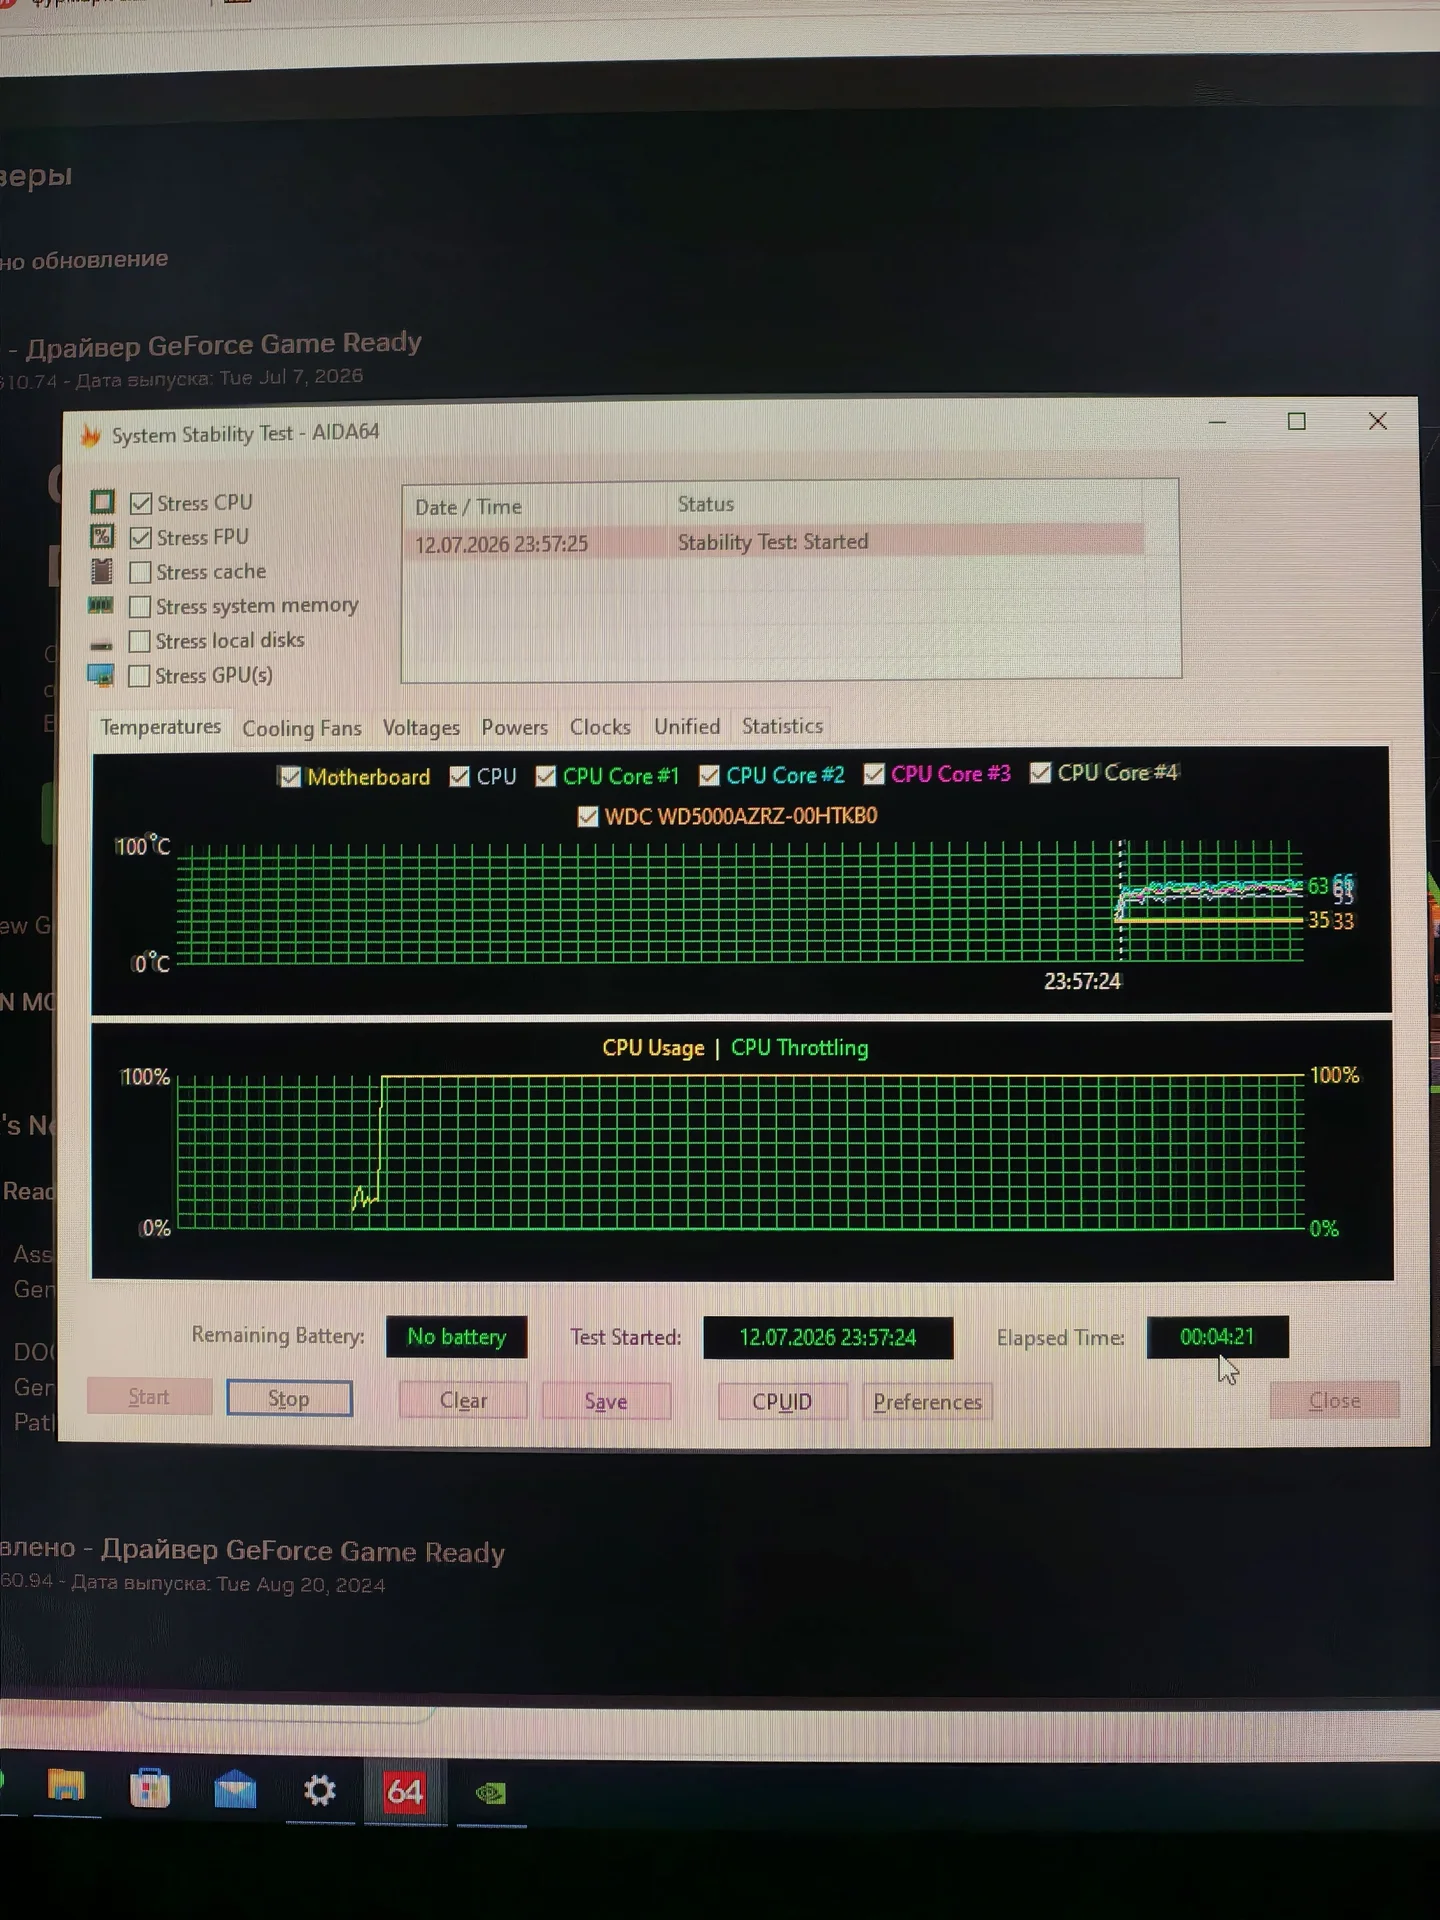
Task: Stop the stability test
Action: click(x=289, y=1398)
